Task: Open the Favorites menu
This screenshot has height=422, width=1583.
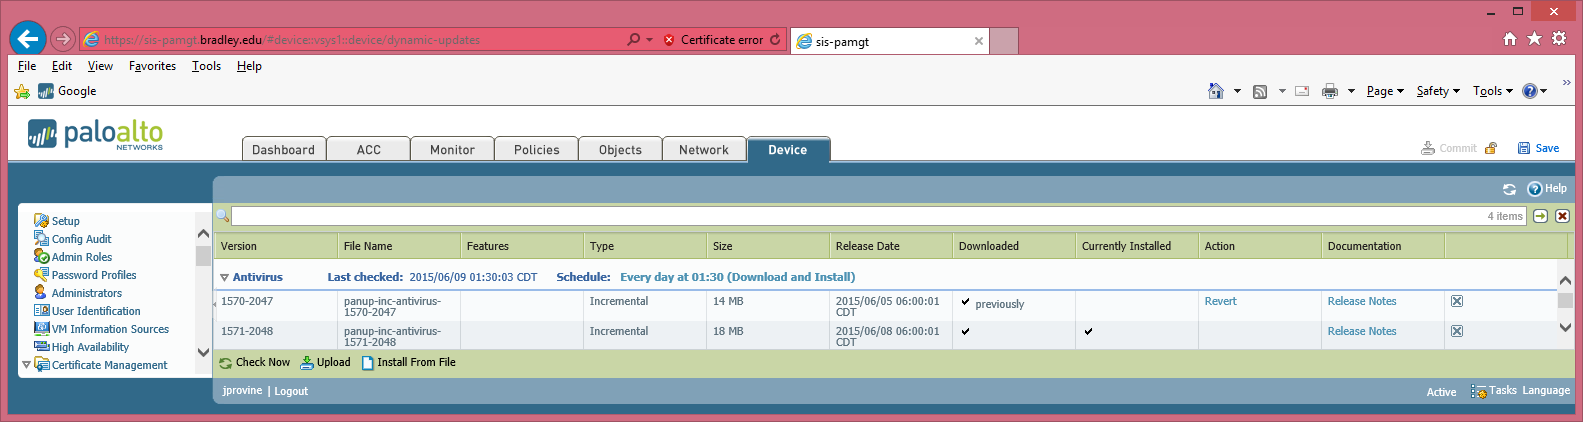Action: point(152,66)
